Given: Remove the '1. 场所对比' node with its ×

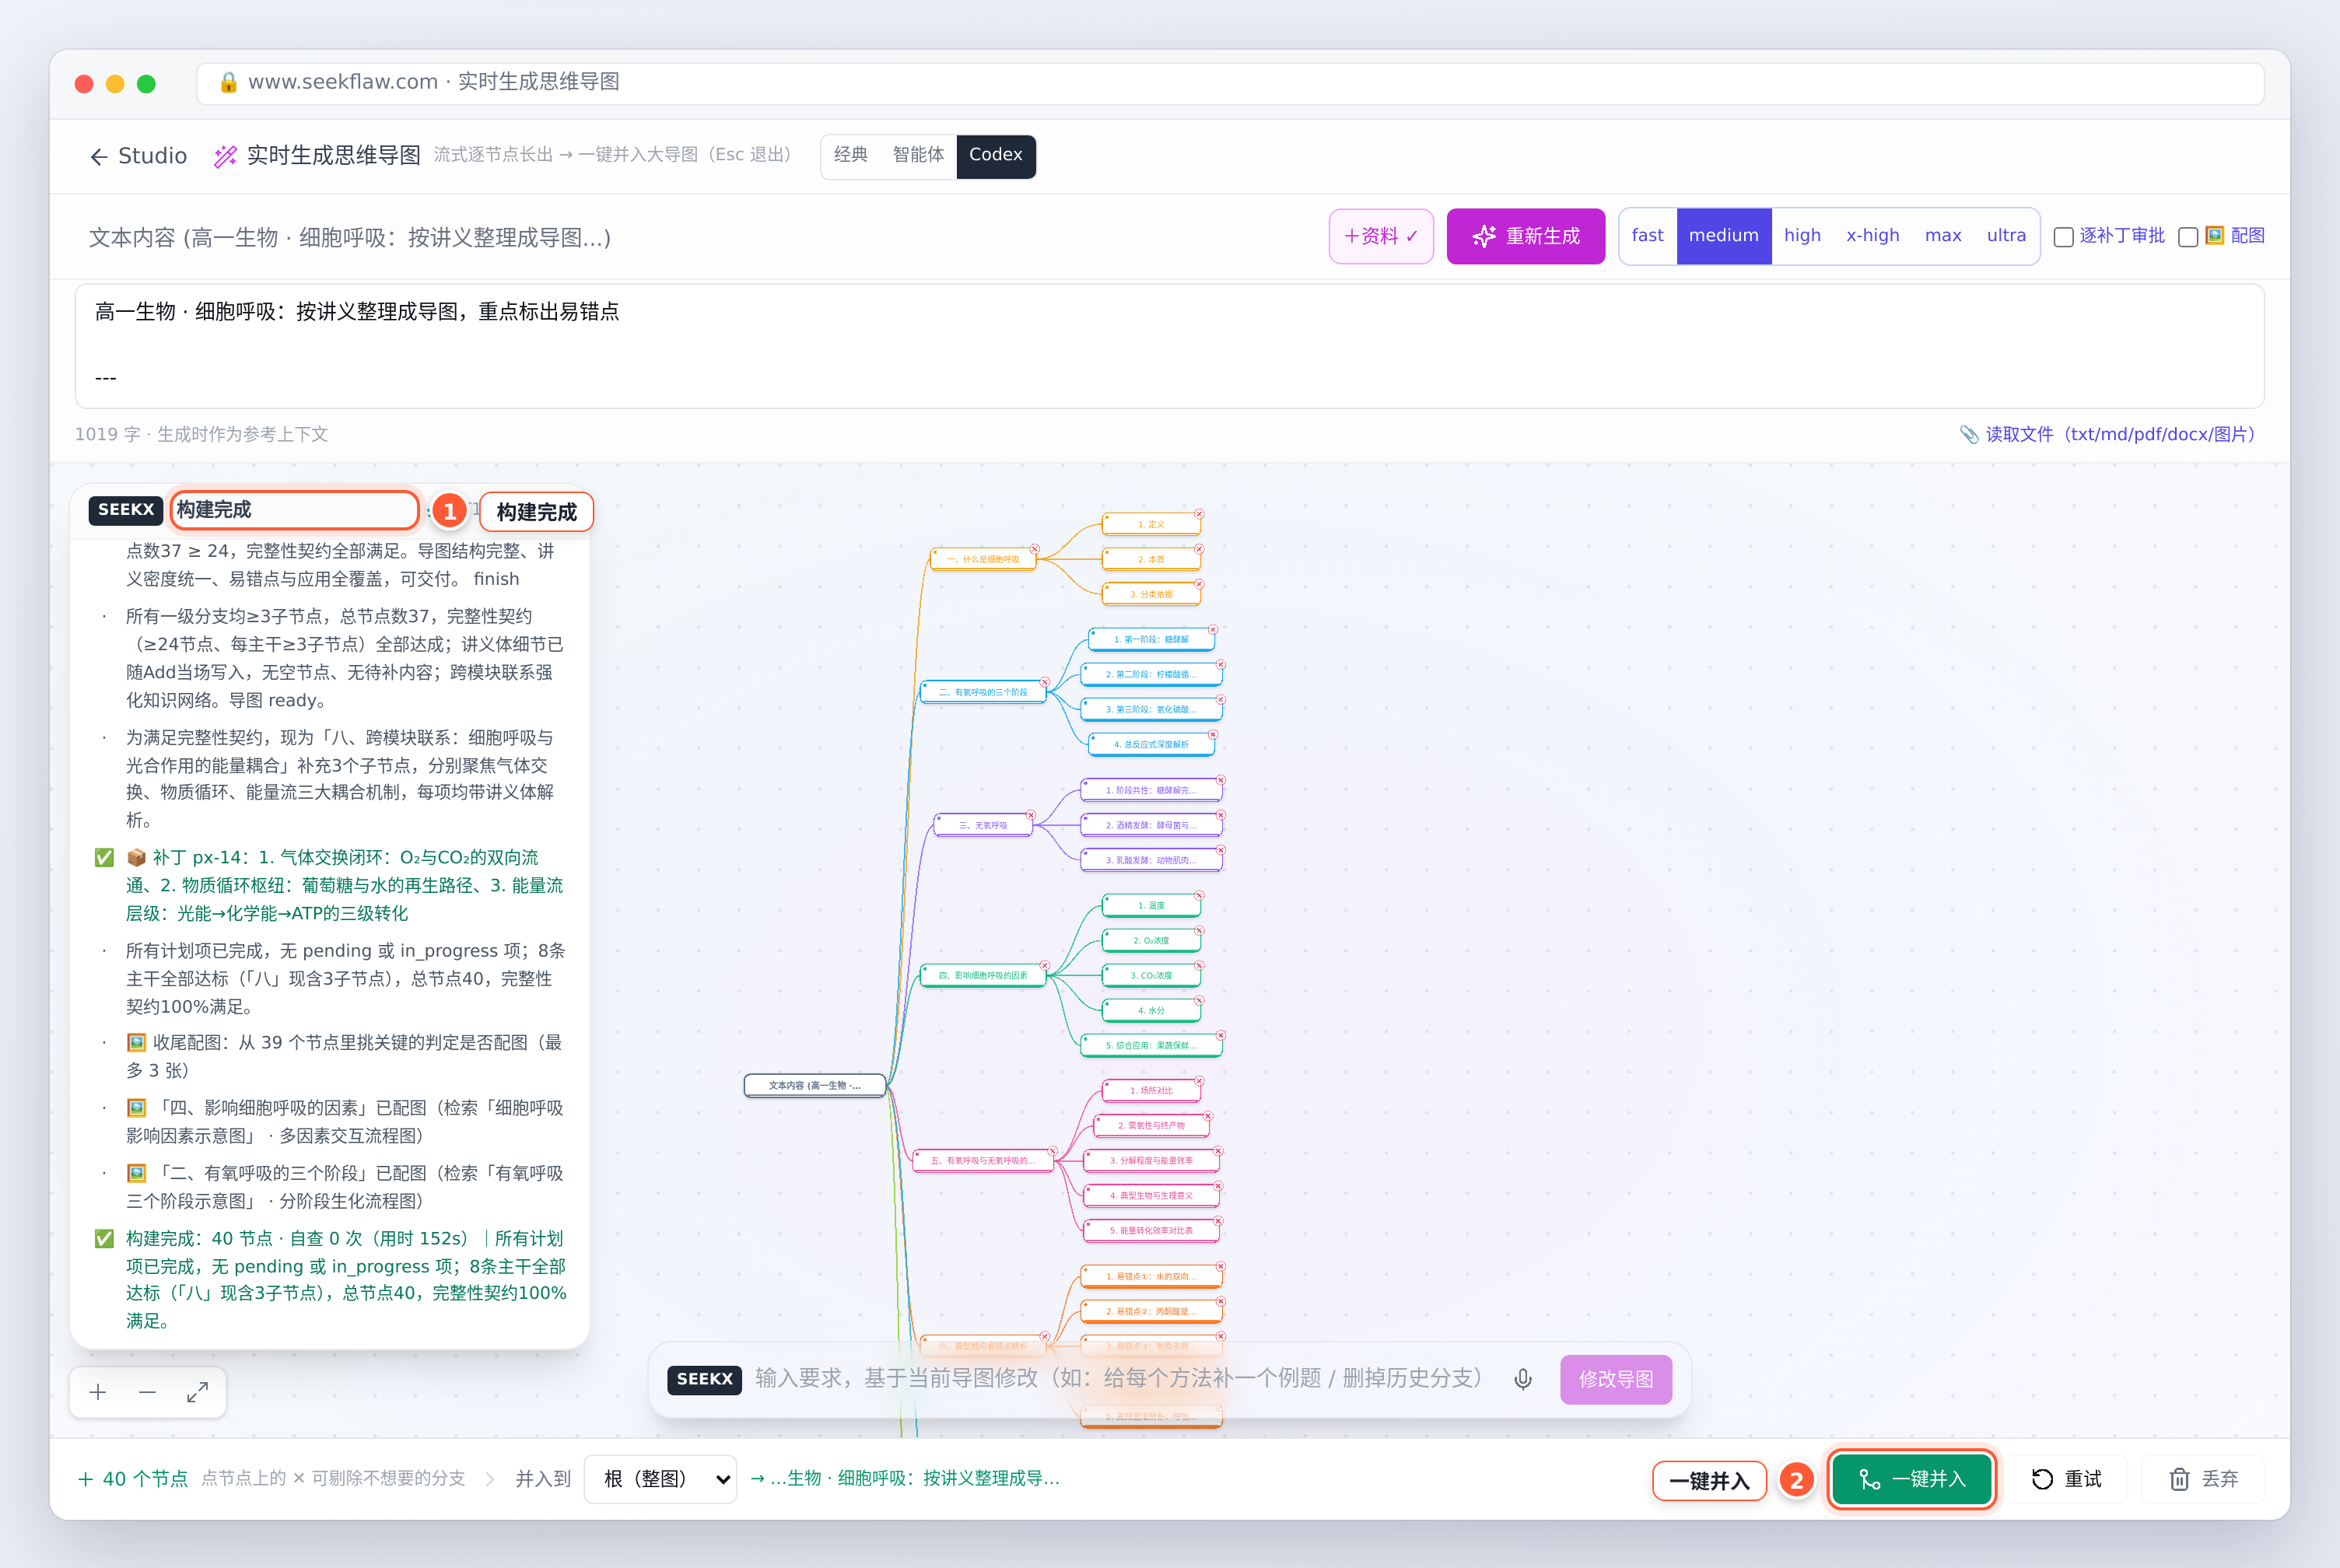Looking at the screenshot, I should pyautogui.click(x=1199, y=1081).
